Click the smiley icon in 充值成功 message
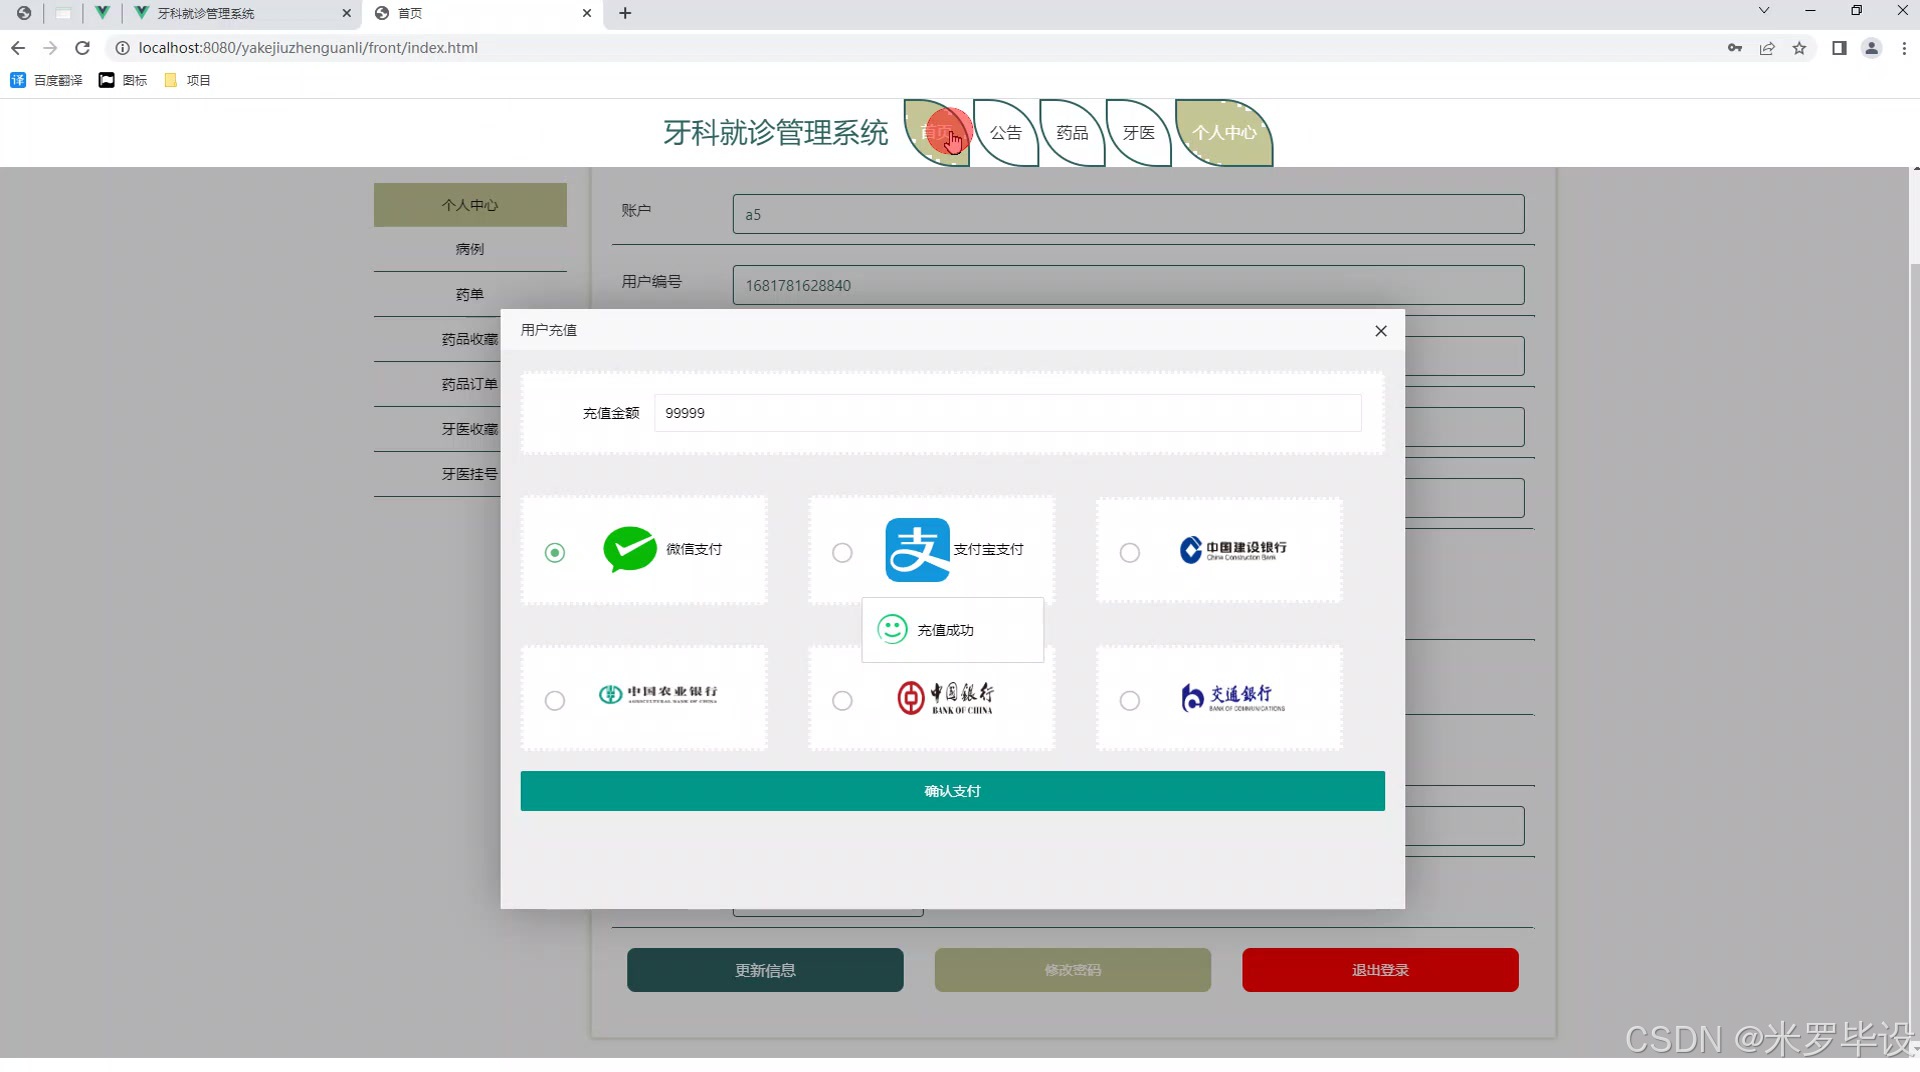 coord(892,629)
